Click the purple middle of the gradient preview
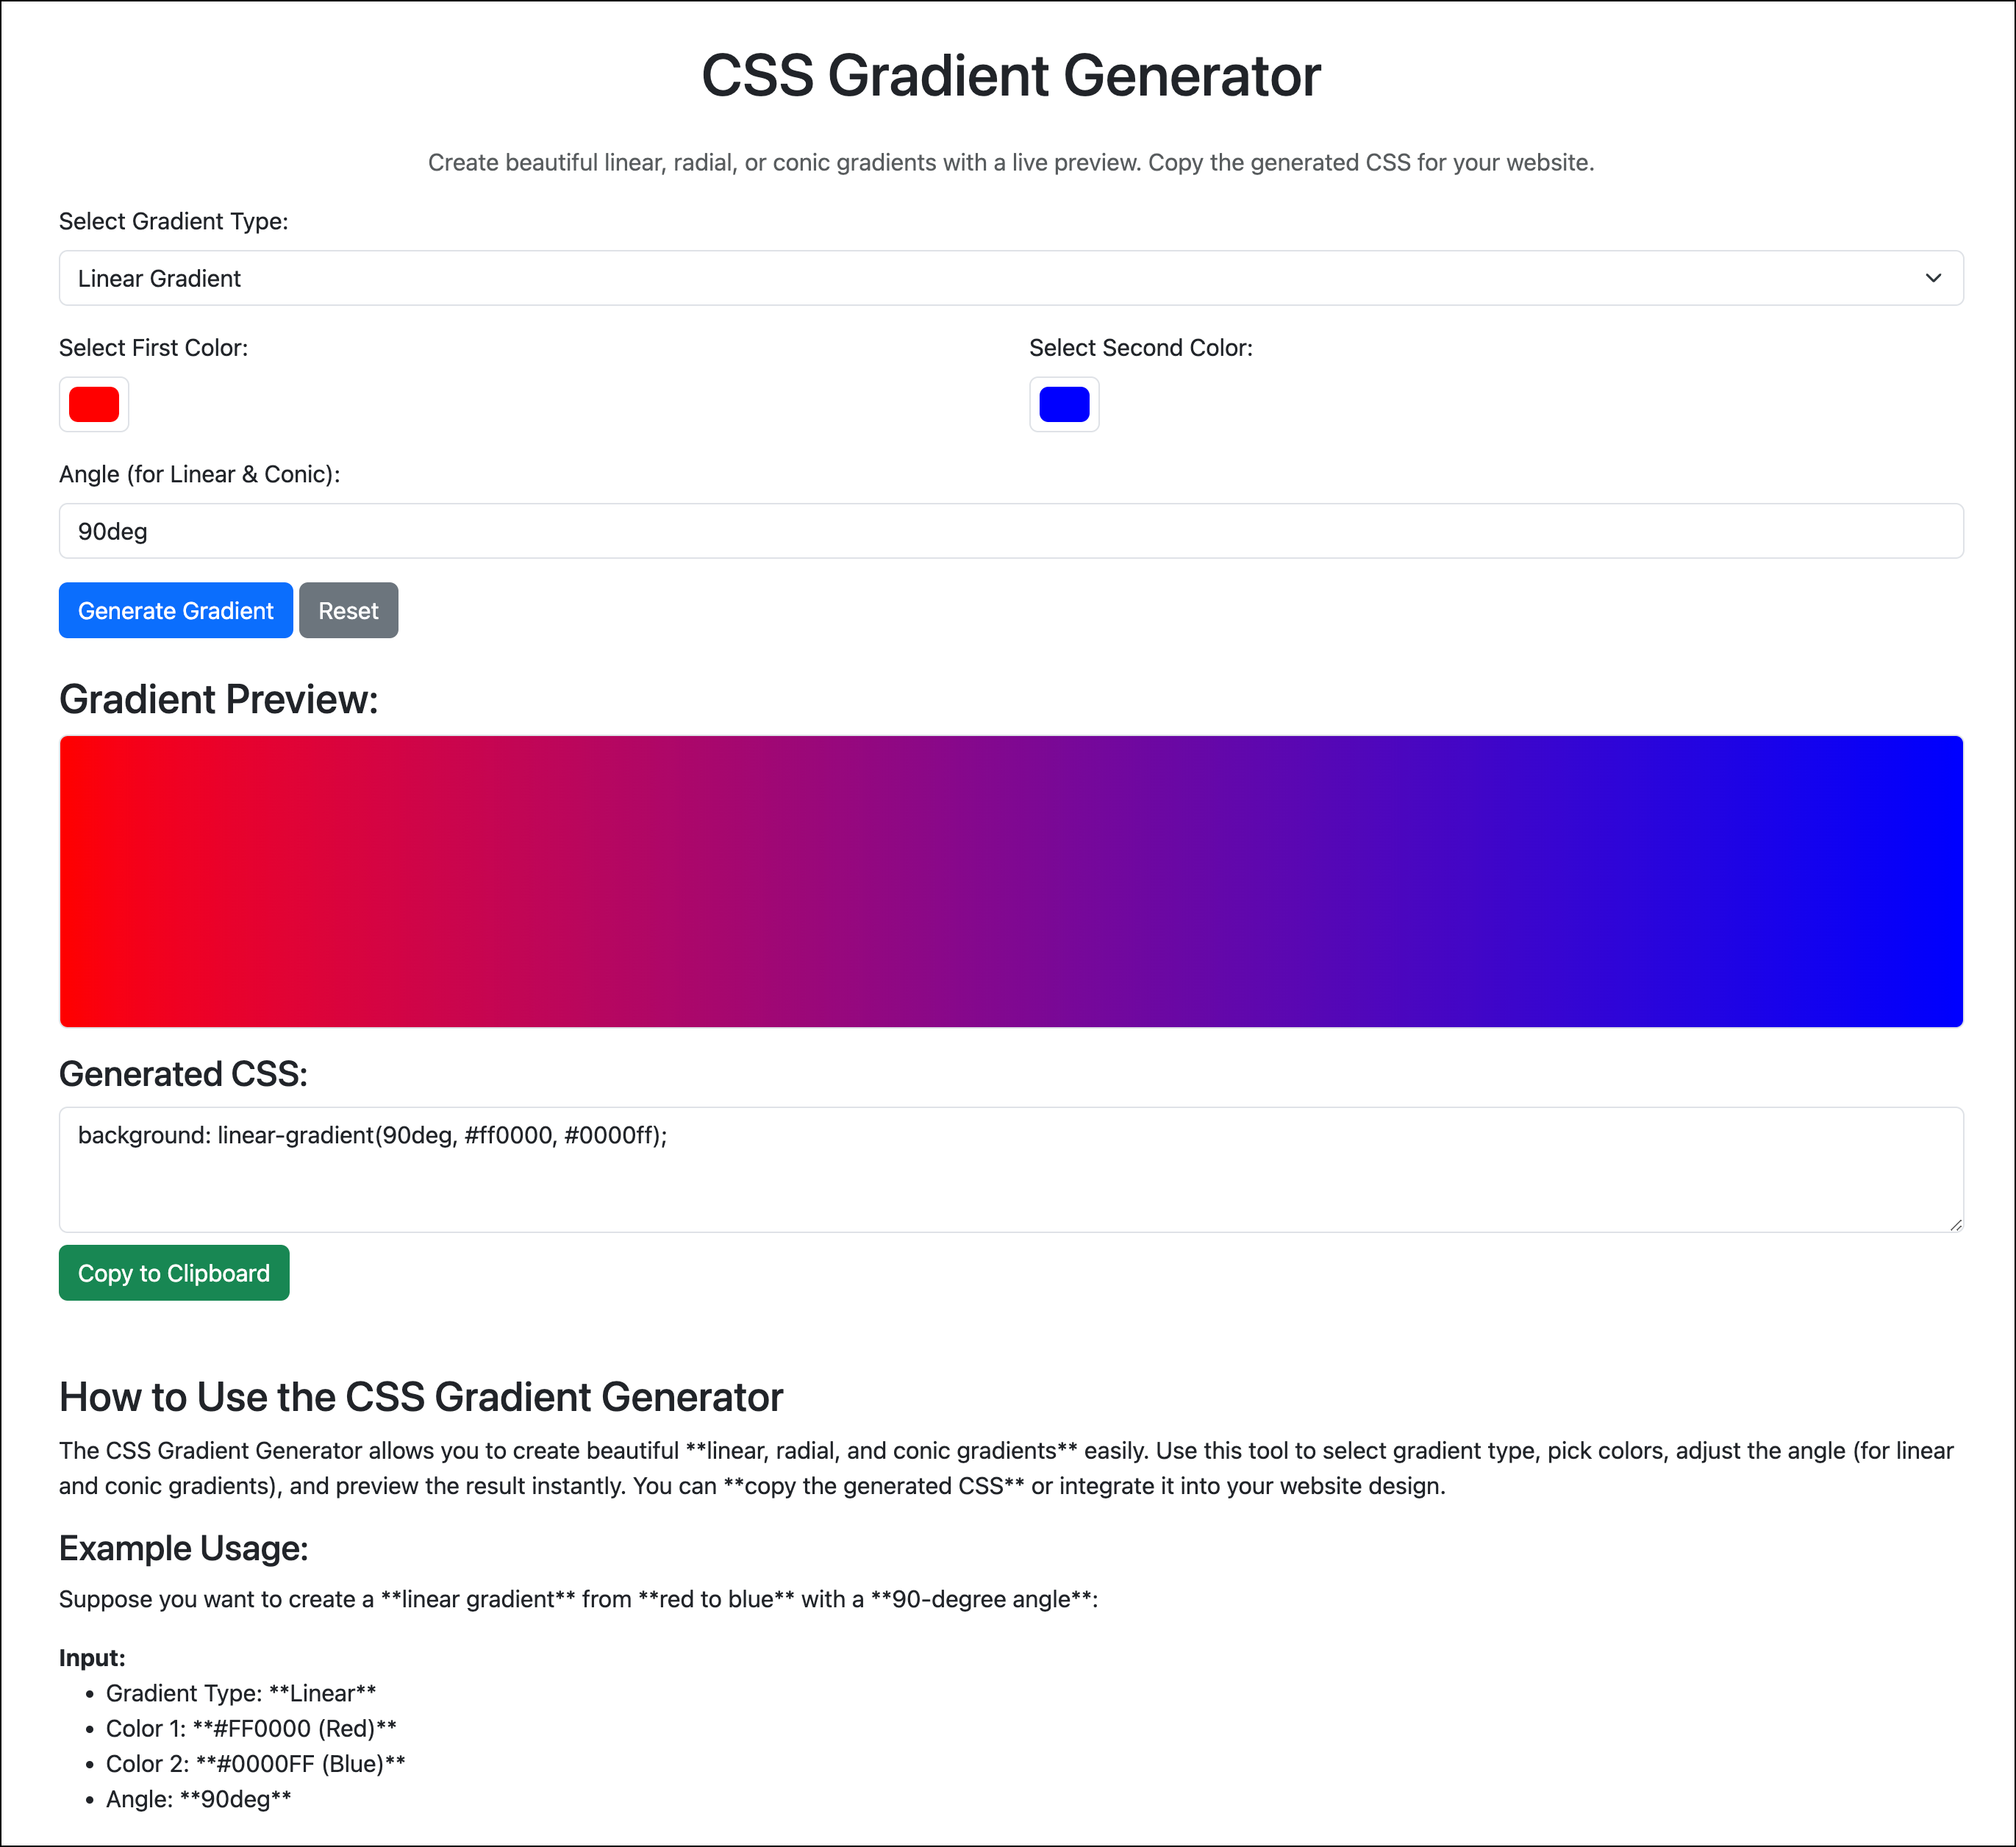 [x=1010, y=881]
